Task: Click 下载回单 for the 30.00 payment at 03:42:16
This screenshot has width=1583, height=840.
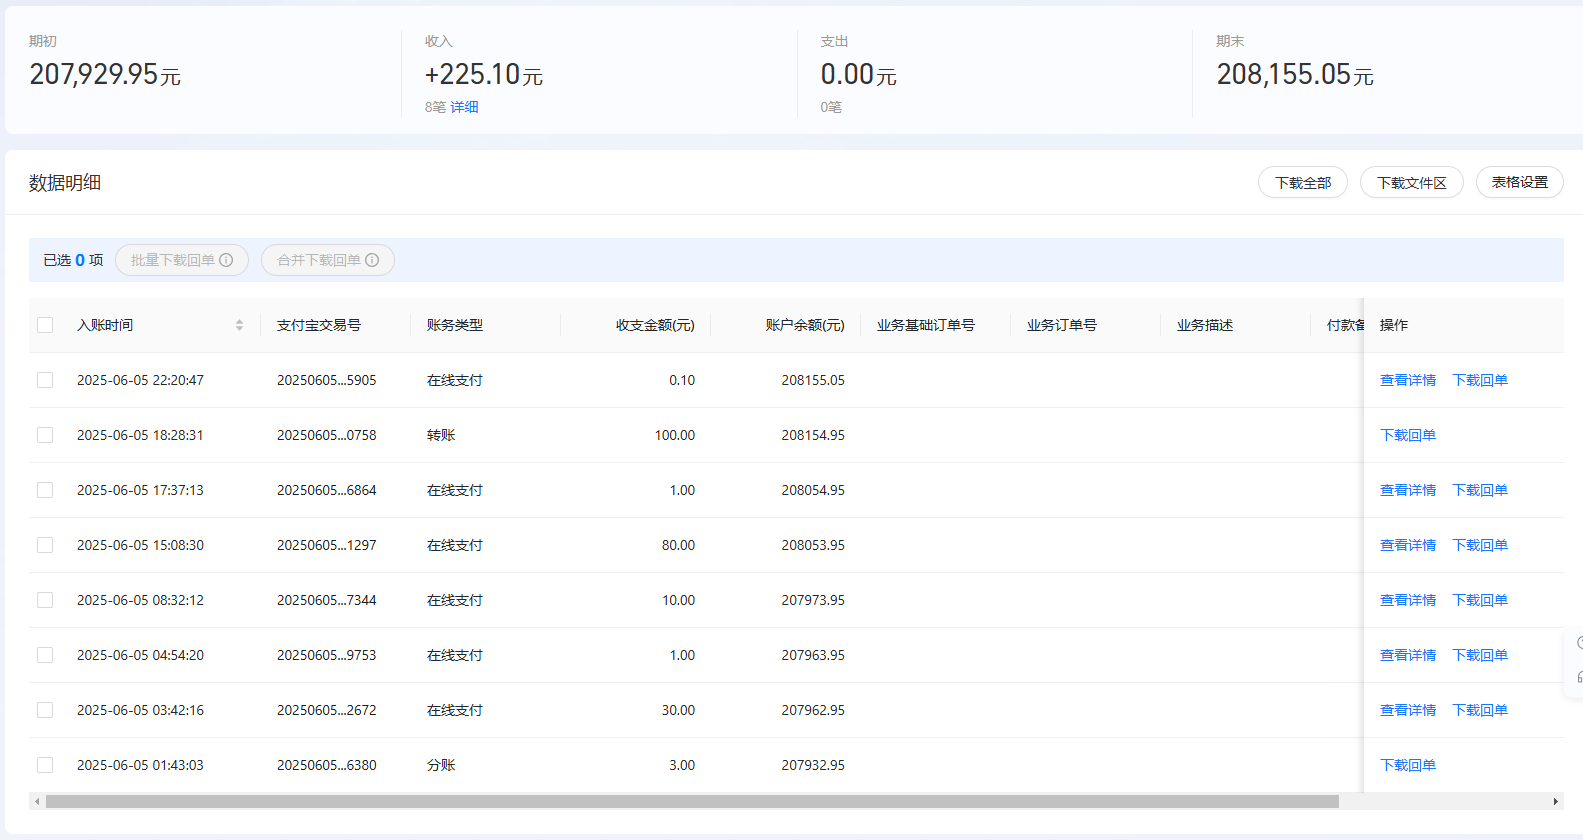Action: tap(1479, 710)
